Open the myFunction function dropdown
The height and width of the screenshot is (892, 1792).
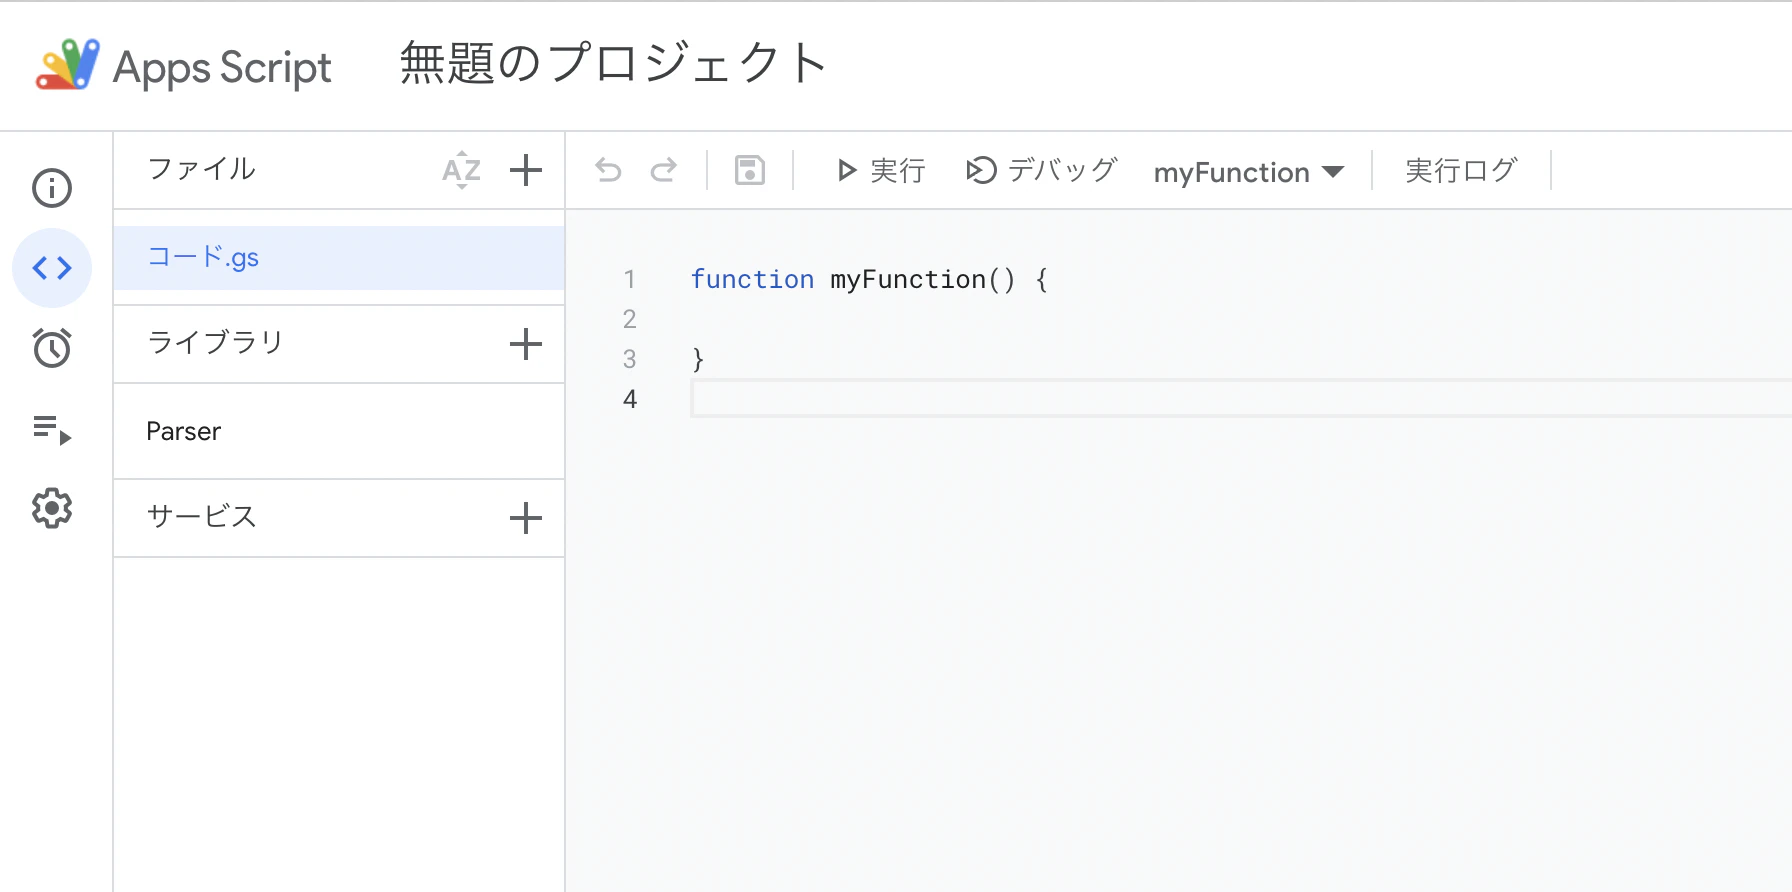click(1249, 172)
